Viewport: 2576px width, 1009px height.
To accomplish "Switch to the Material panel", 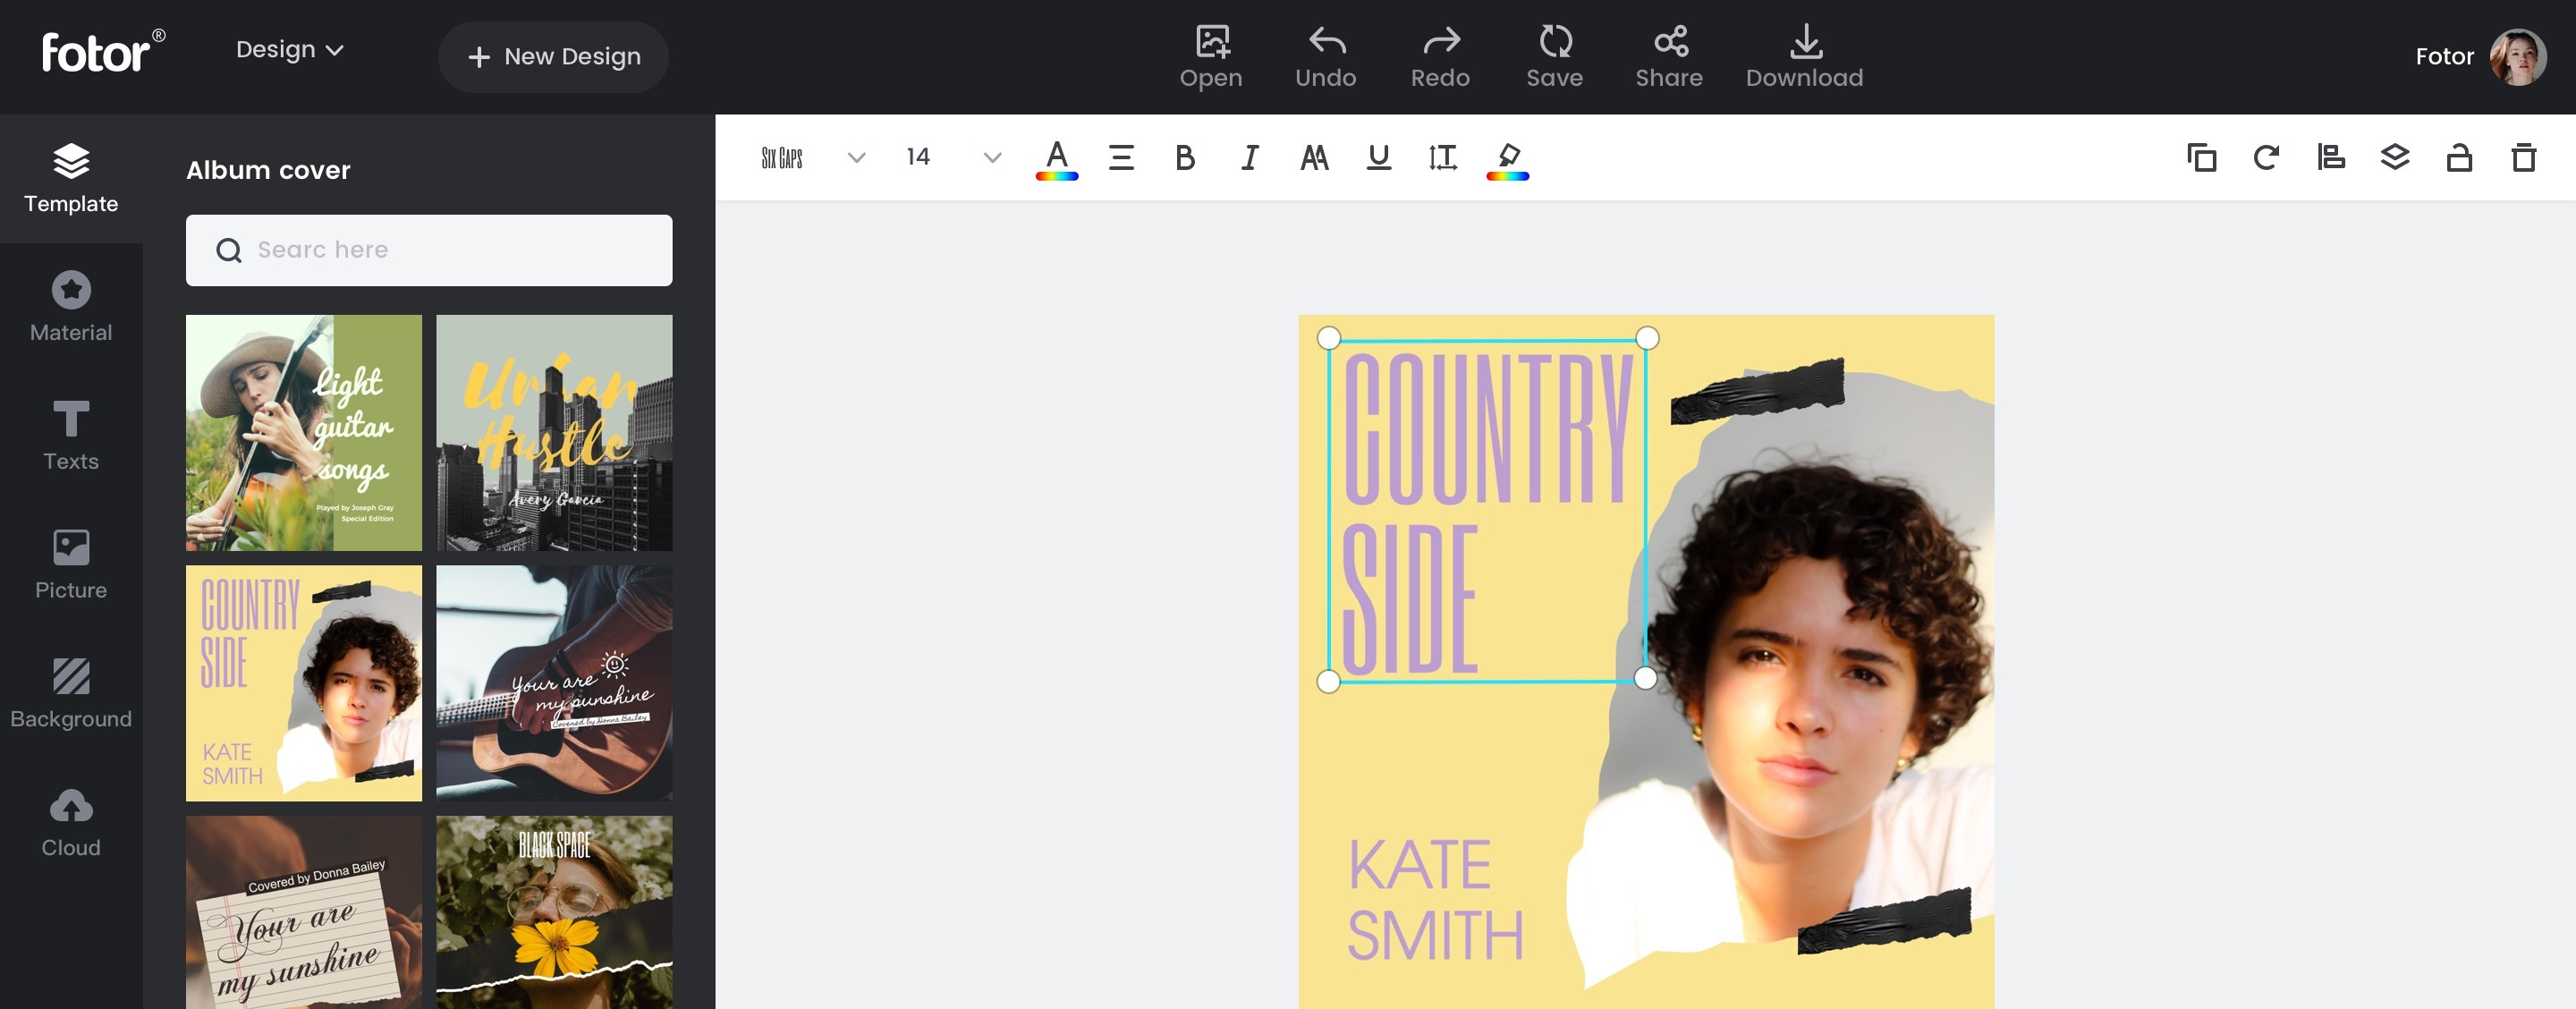I will [x=71, y=307].
